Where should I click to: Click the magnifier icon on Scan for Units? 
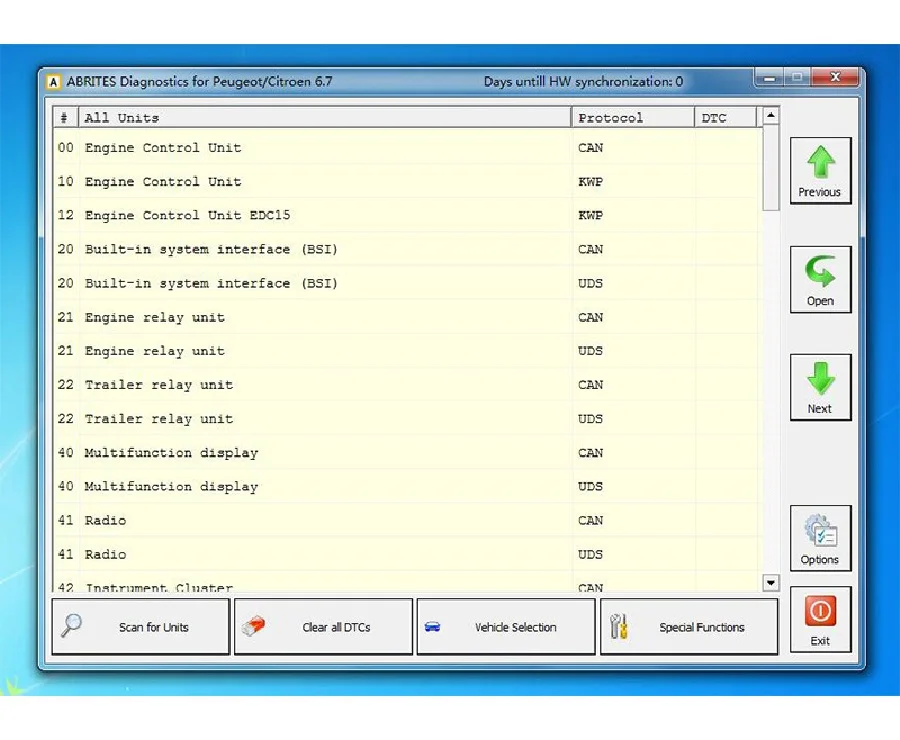[x=72, y=626]
